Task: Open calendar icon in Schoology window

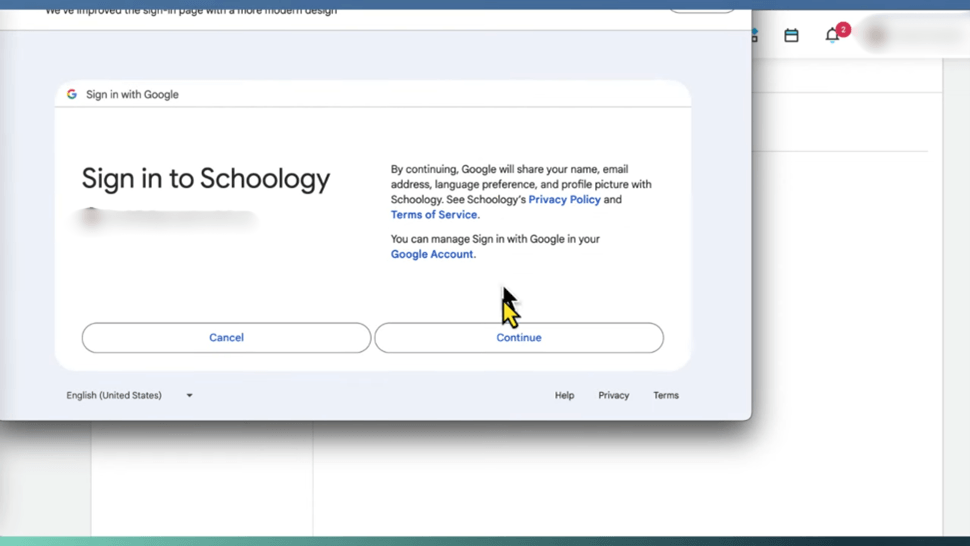Action: [791, 35]
